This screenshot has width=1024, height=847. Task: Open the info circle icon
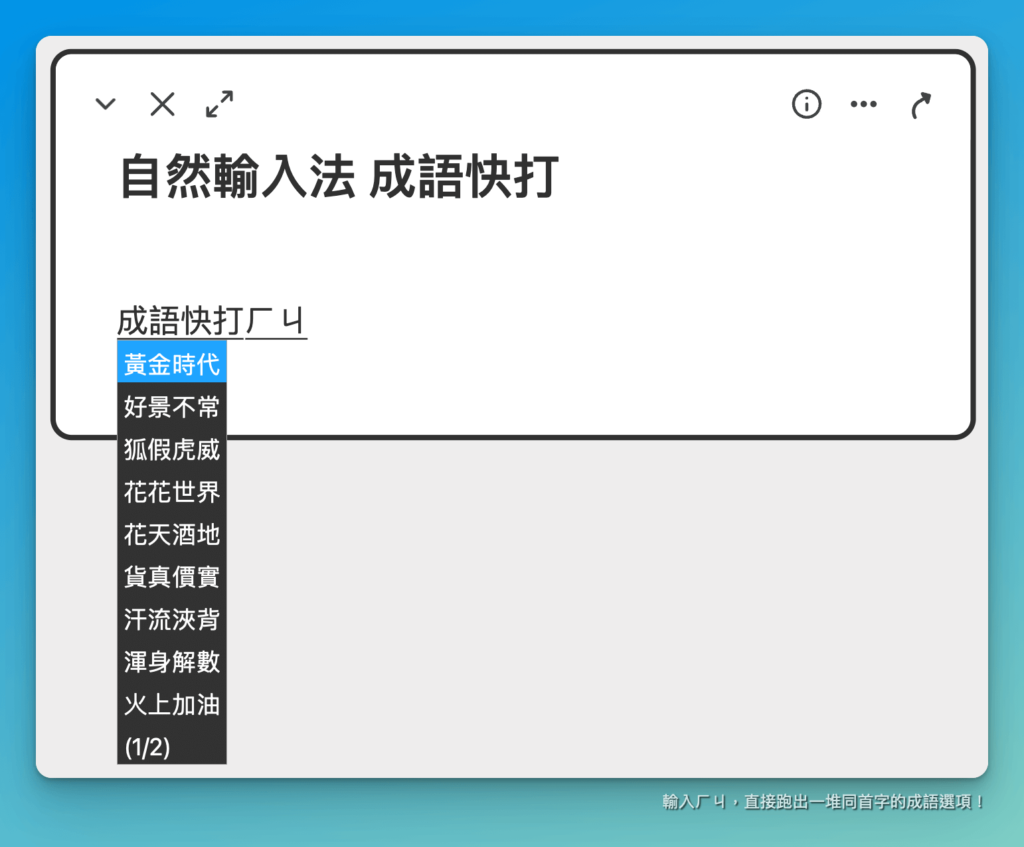(807, 104)
